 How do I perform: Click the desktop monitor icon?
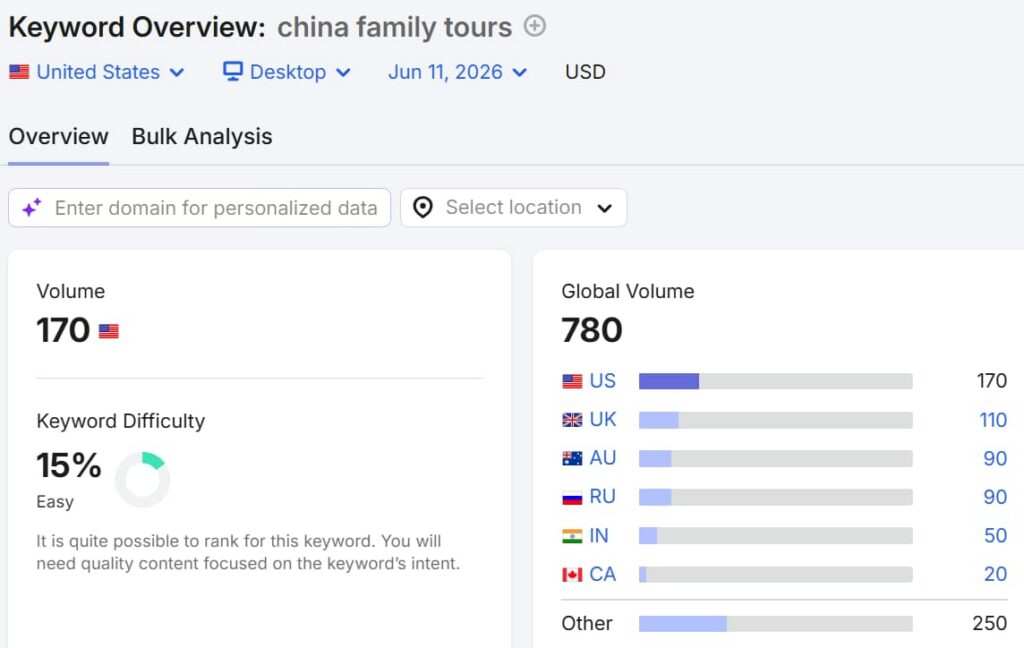coord(232,71)
